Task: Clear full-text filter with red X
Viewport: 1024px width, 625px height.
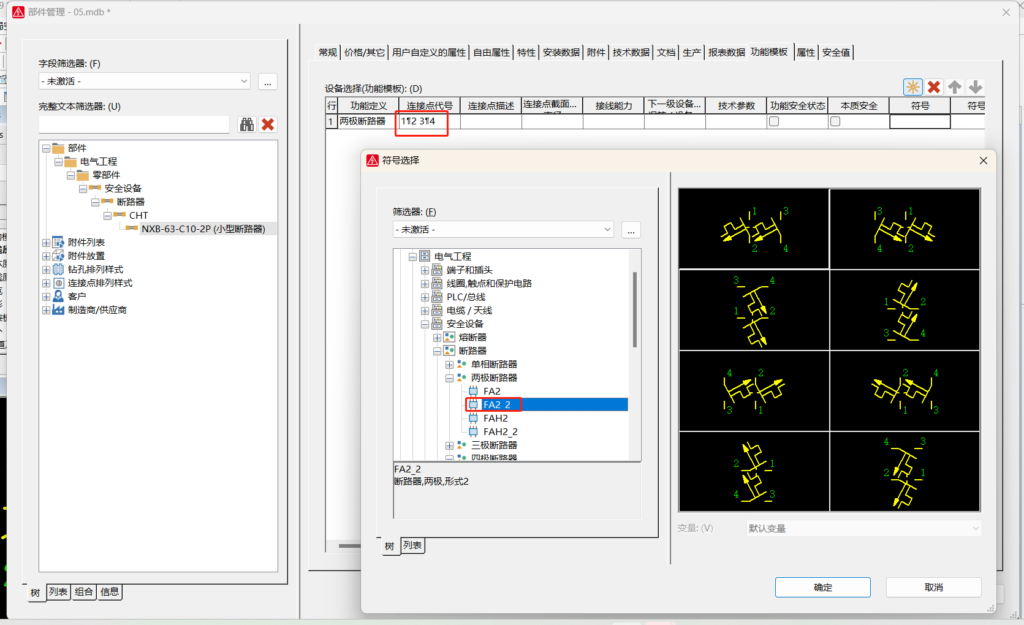Action: 268,124
